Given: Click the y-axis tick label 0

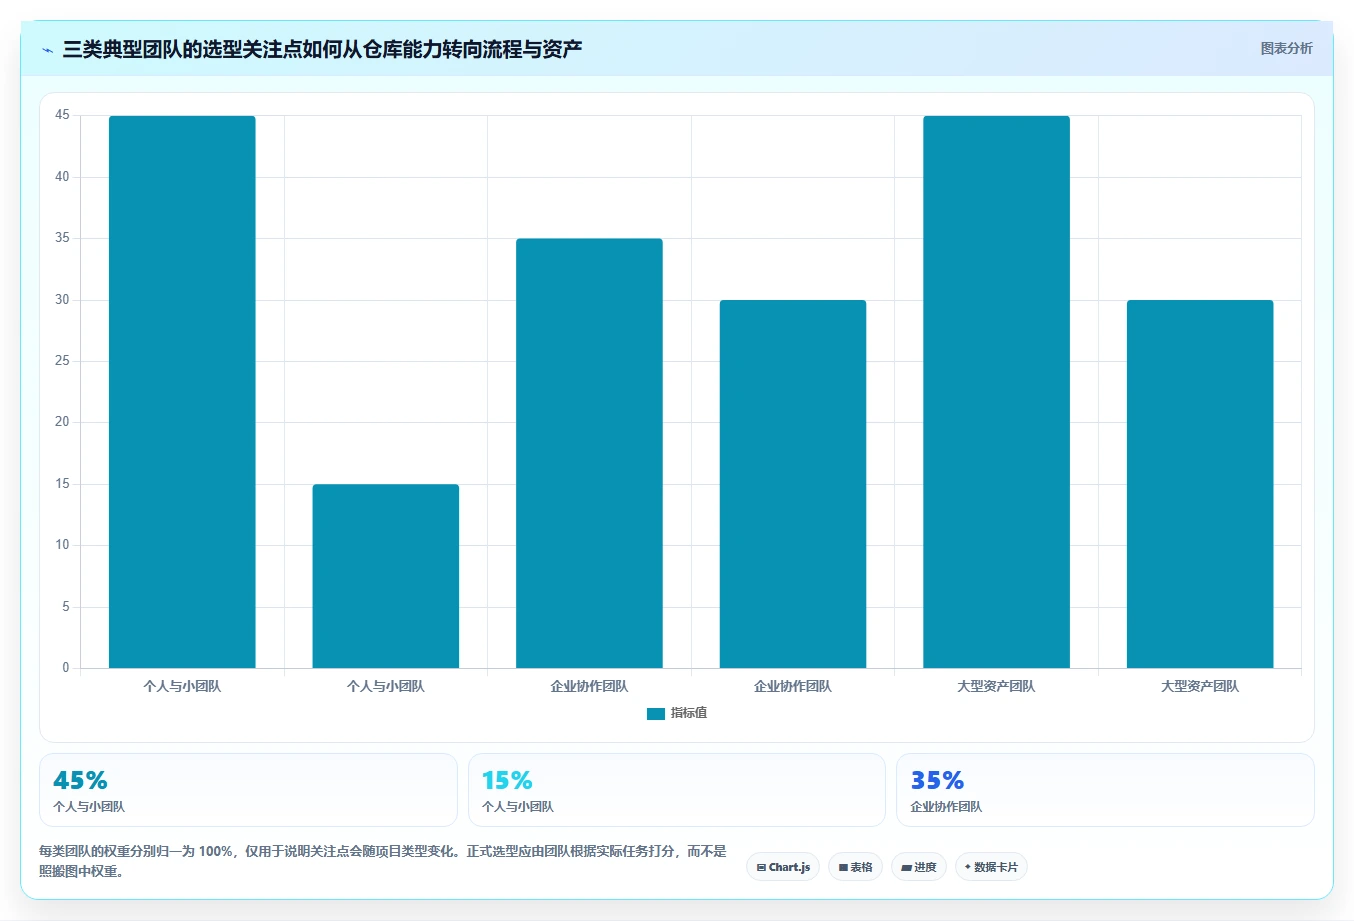Looking at the screenshot, I should (x=66, y=668).
